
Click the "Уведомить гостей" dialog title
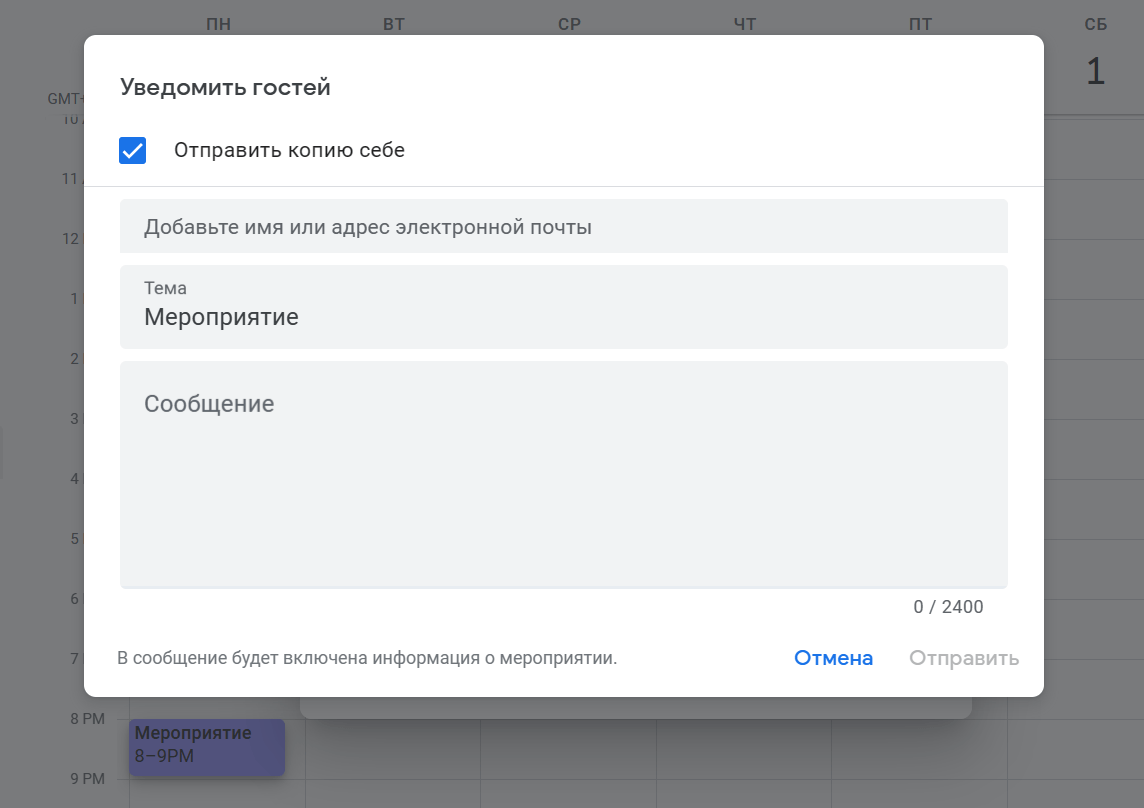[x=225, y=87]
